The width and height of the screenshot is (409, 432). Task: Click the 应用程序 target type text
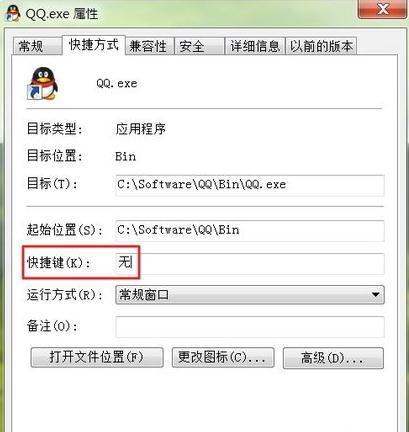(141, 129)
